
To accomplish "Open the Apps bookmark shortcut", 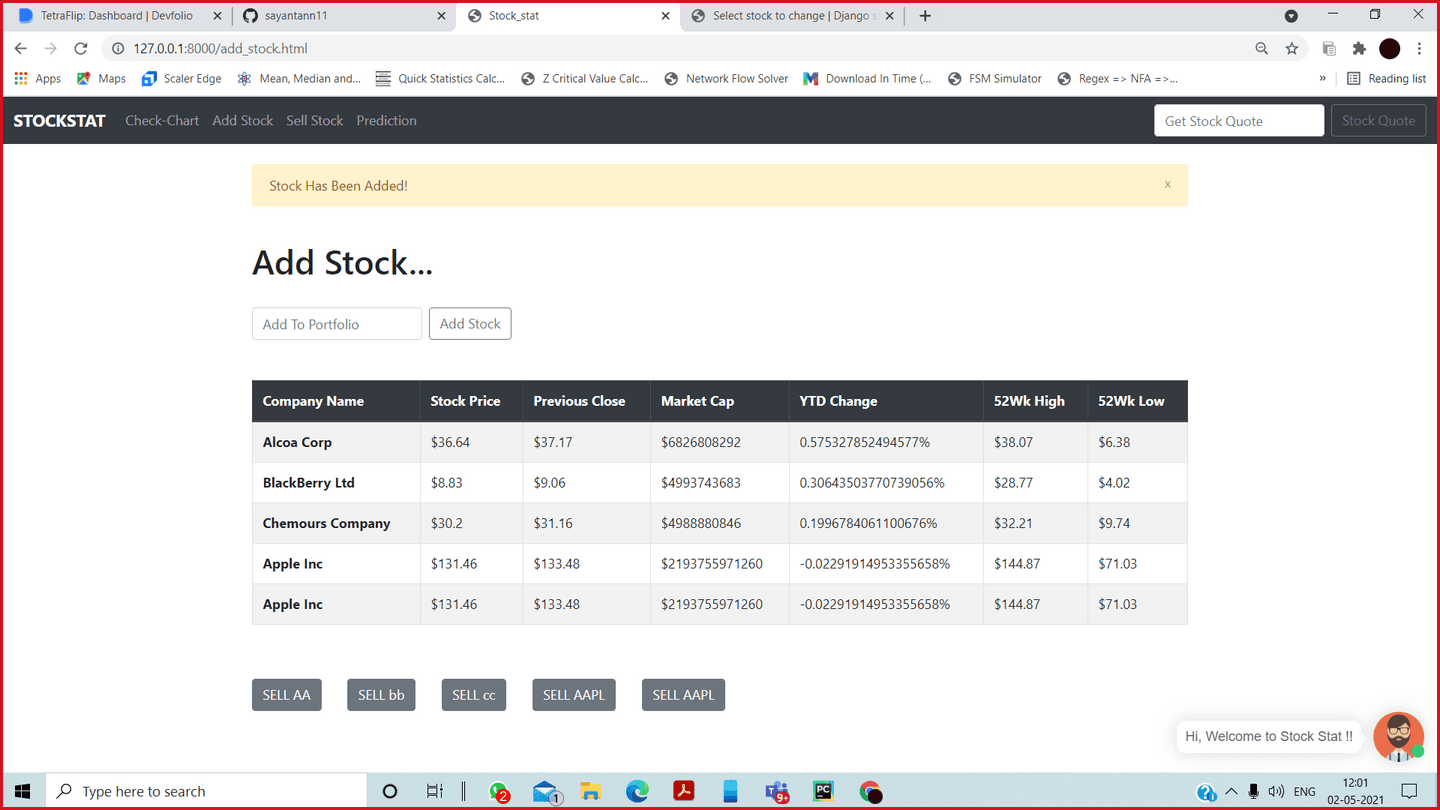I will click(x=38, y=78).
